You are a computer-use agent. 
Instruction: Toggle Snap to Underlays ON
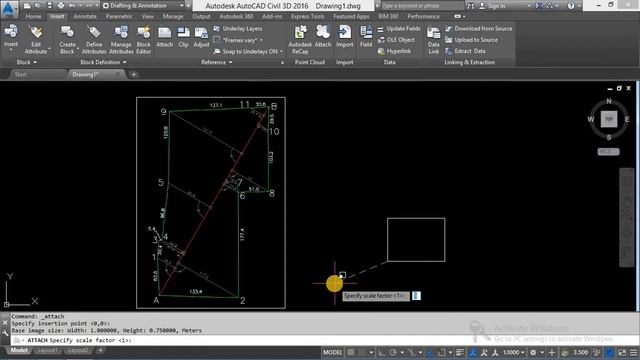[x=247, y=51]
